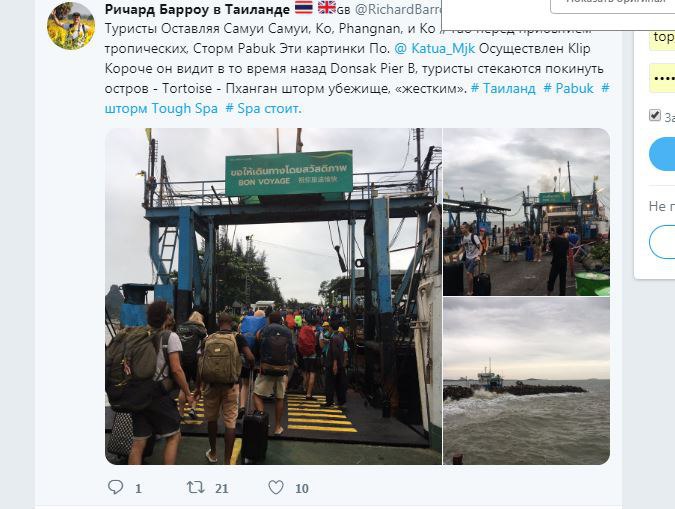This screenshot has height=509, width=675.
Task: Open the #Pabuk hashtag
Action: [x=568, y=88]
